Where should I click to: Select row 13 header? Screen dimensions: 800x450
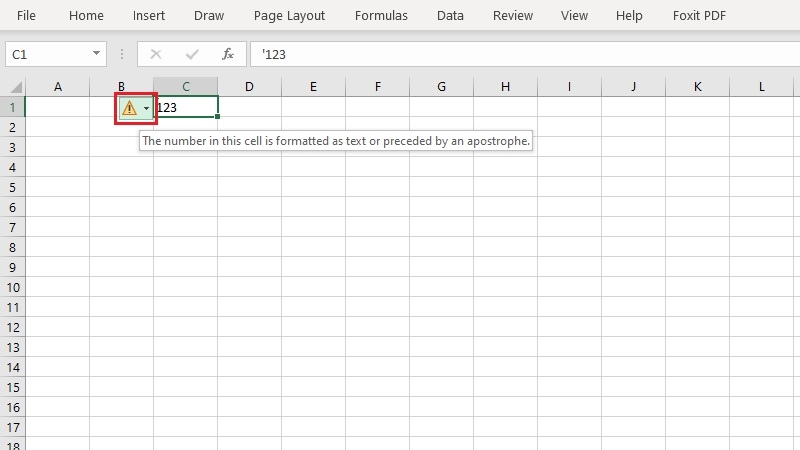pyautogui.click(x=12, y=347)
